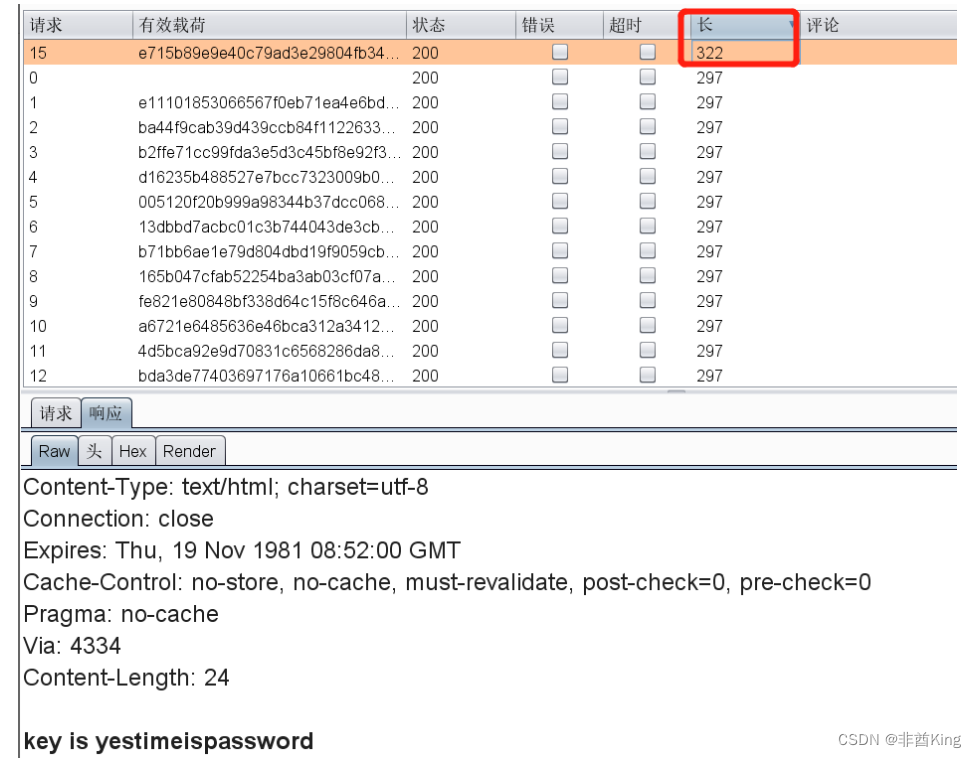Select payload a6721e6485636e46bca312a3412…
Viewport: 976px width, 758px height.
pyautogui.click(x=268, y=327)
